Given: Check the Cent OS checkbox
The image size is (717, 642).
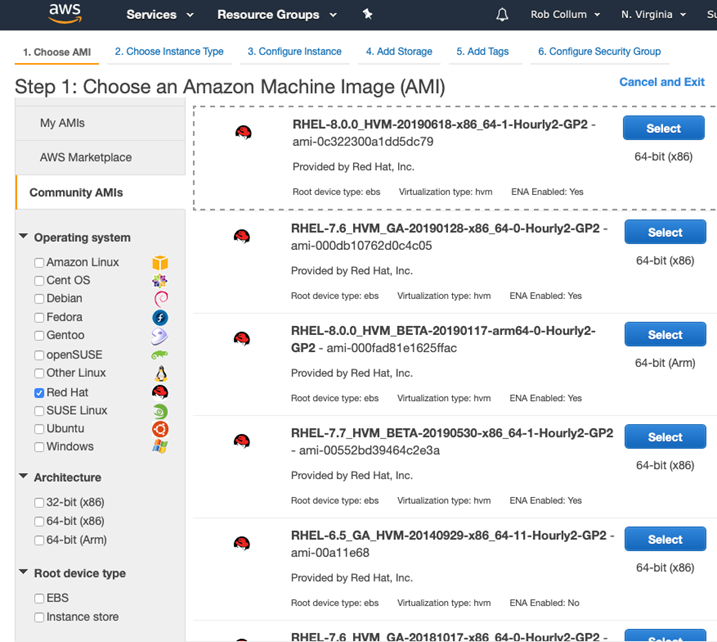Looking at the screenshot, I should [39, 280].
